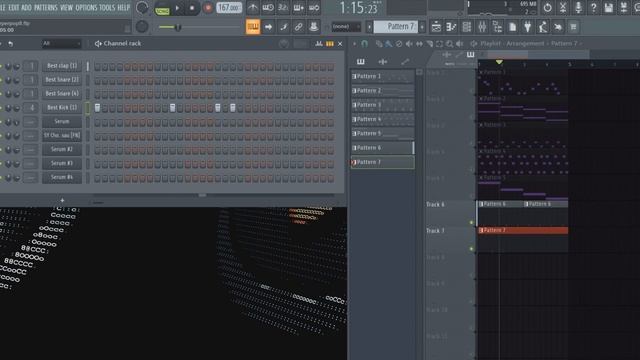
Task: Open the Piano roll window icon
Action: coord(451,27)
